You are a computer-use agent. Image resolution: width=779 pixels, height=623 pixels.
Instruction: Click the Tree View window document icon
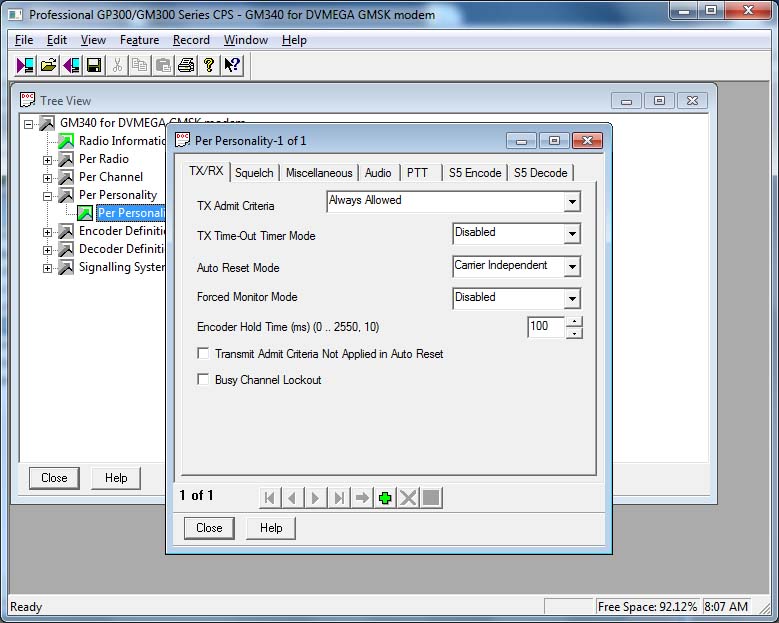coord(27,100)
